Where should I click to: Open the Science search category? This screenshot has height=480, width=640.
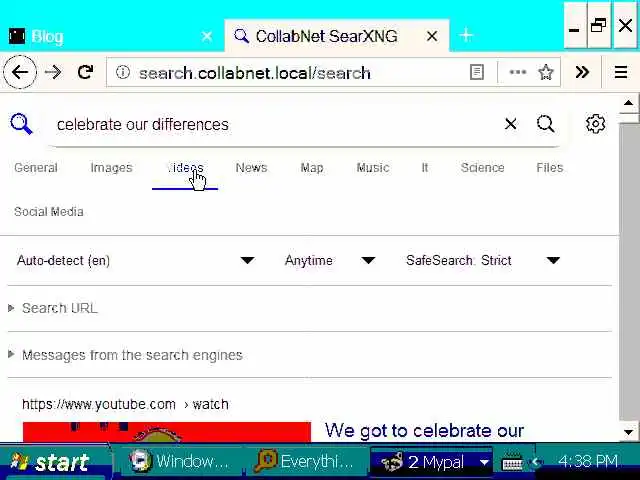coord(482,168)
